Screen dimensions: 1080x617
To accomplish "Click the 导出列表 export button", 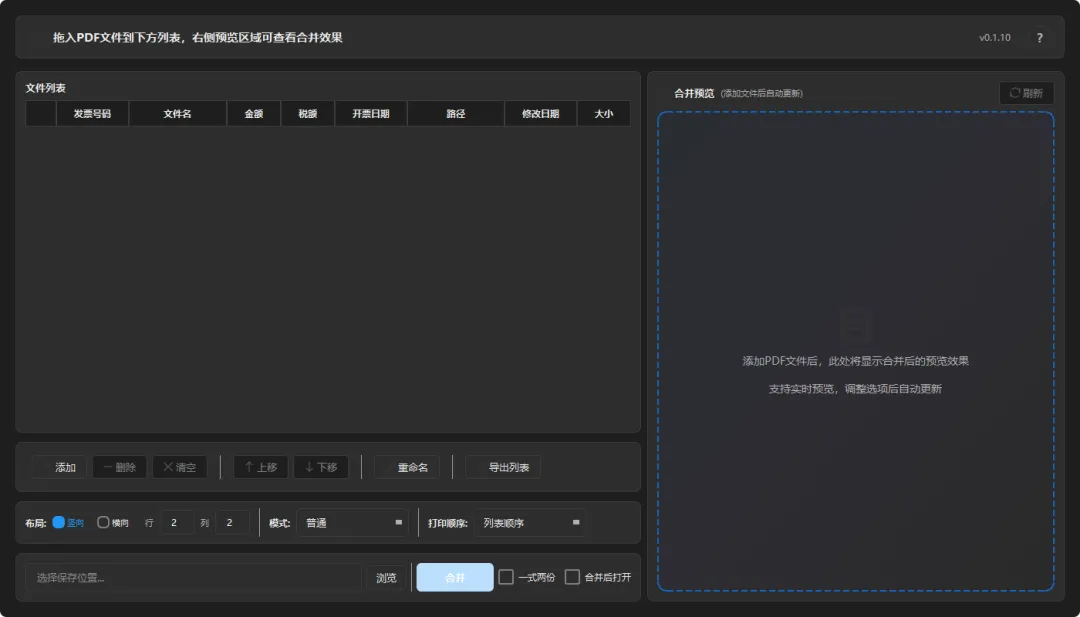I will (503, 467).
